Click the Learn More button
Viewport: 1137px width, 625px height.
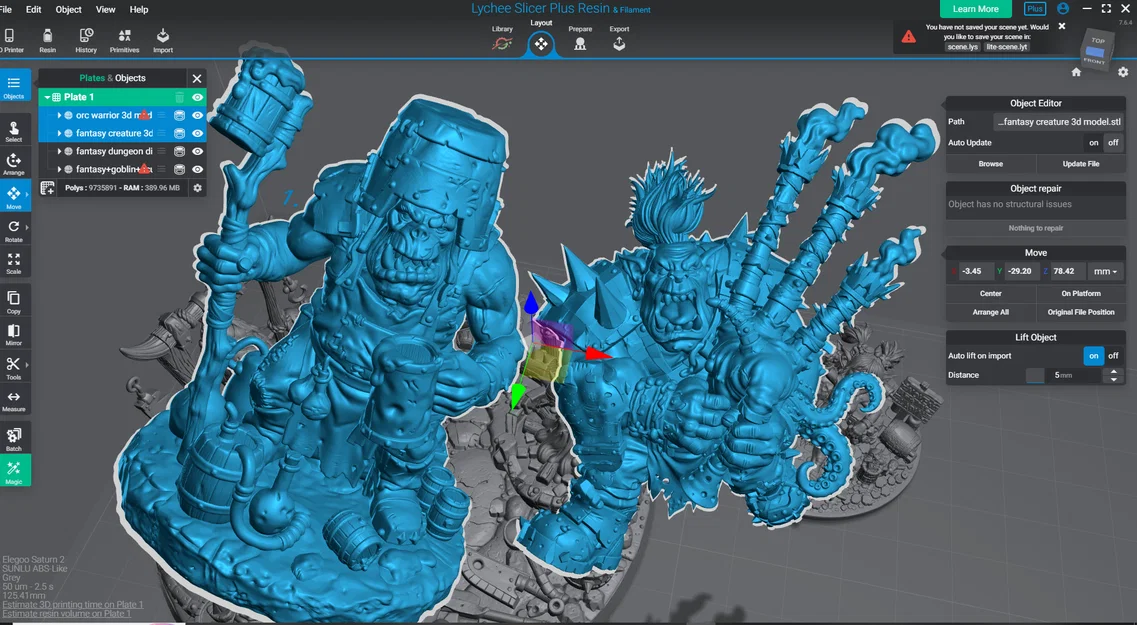pyautogui.click(x=975, y=9)
